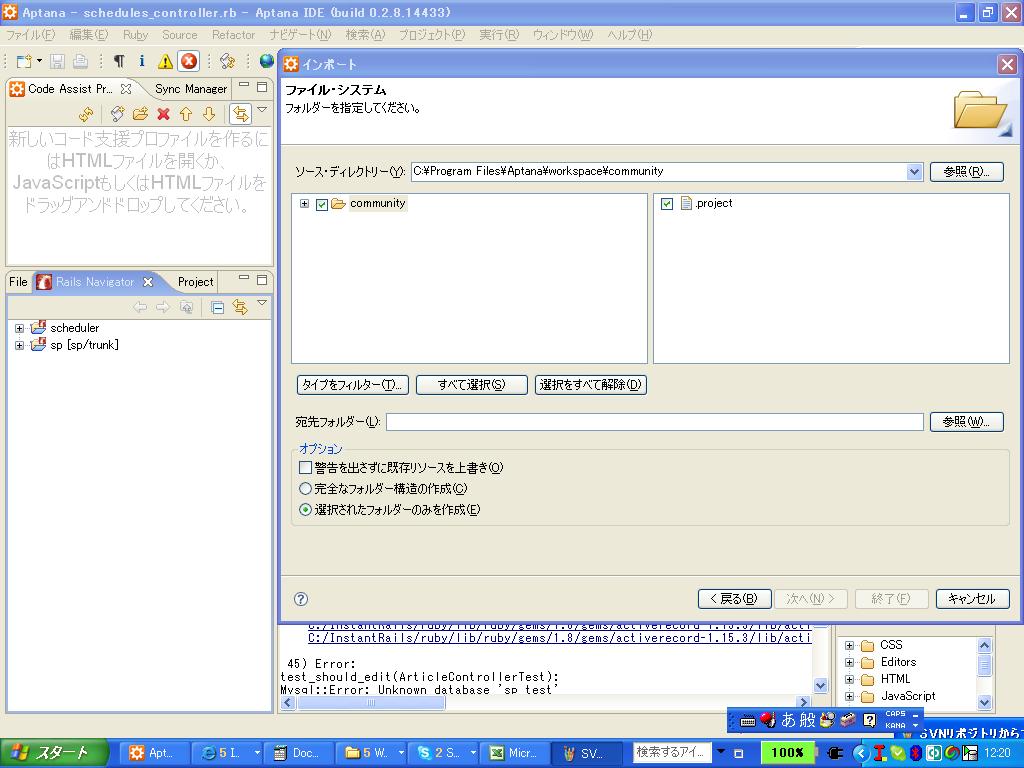
Task: Expand the CSS folder node
Action: 850,646
